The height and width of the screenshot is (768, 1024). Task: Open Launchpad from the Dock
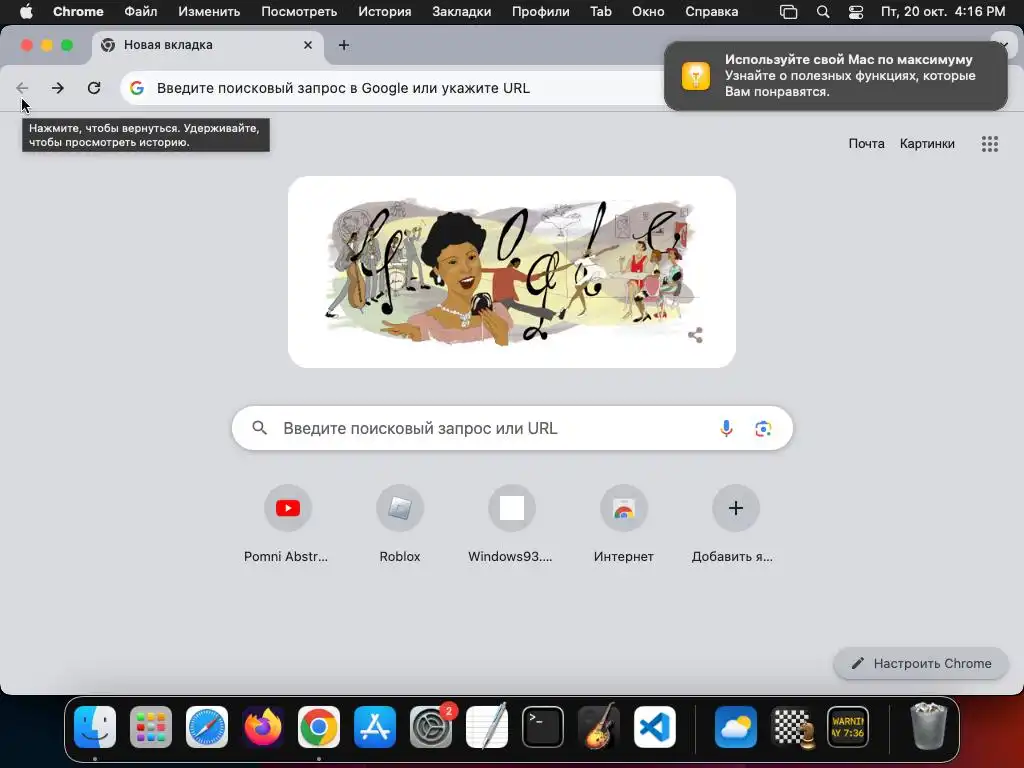coord(151,727)
